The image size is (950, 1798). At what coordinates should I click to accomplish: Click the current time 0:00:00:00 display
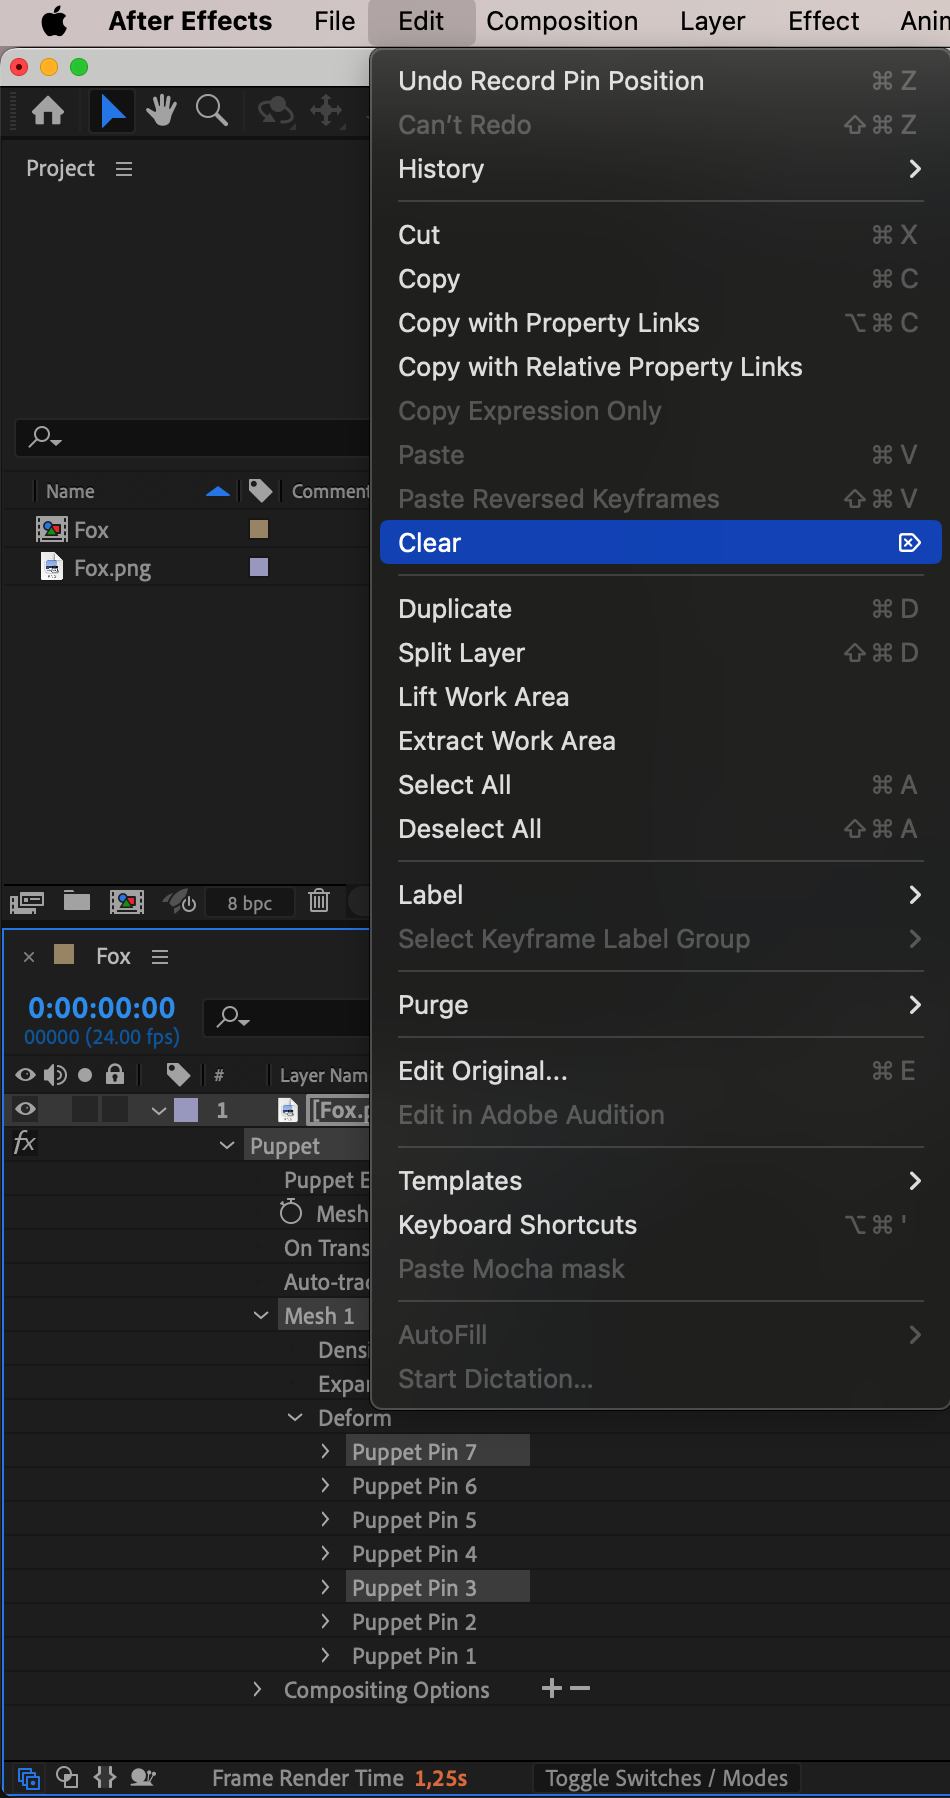click(x=102, y=1008)
